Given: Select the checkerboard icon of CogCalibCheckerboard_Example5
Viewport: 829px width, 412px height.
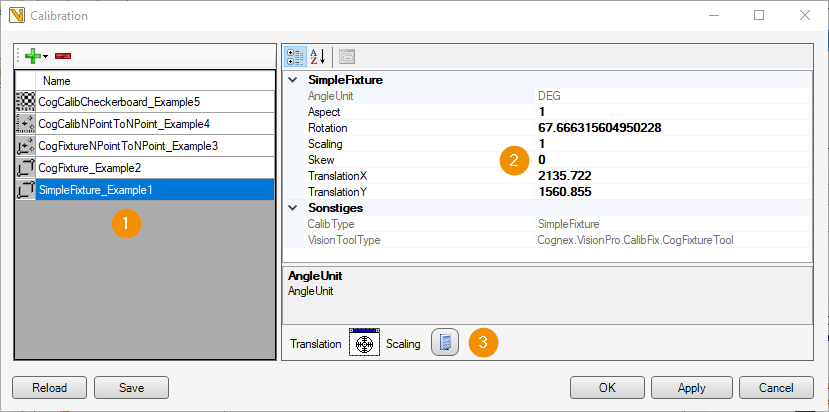Looking at the screenshot, I should 25,102.
